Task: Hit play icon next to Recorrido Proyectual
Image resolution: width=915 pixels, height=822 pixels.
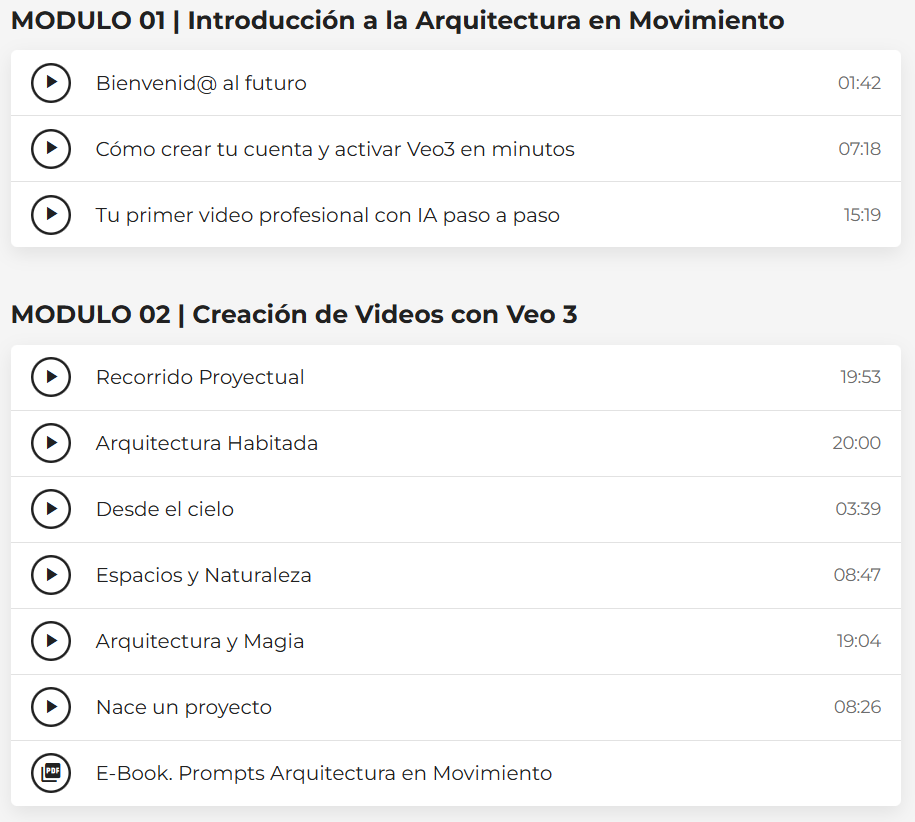Action: tap(51, 377)
